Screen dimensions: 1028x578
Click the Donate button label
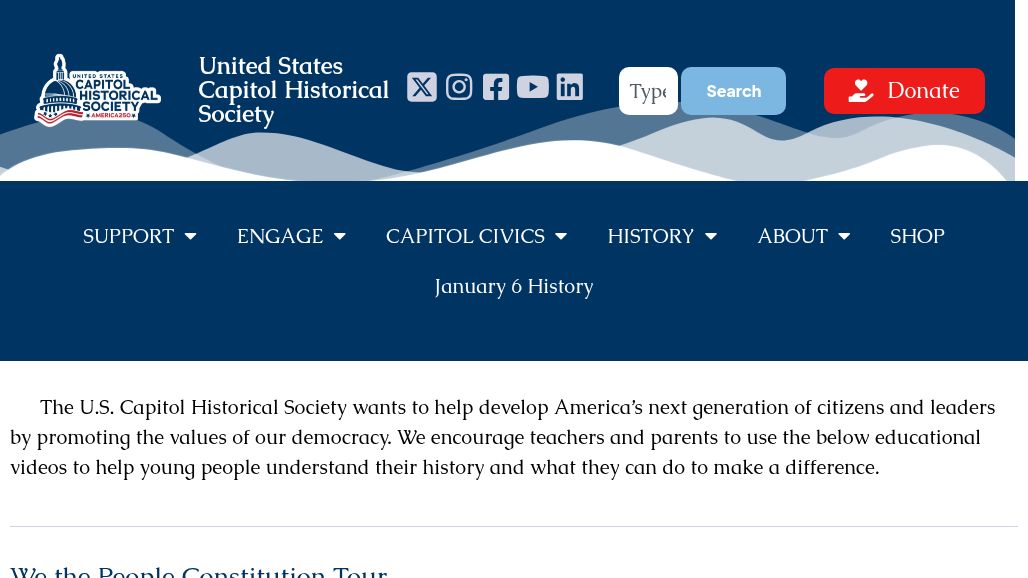coord(923,91)
